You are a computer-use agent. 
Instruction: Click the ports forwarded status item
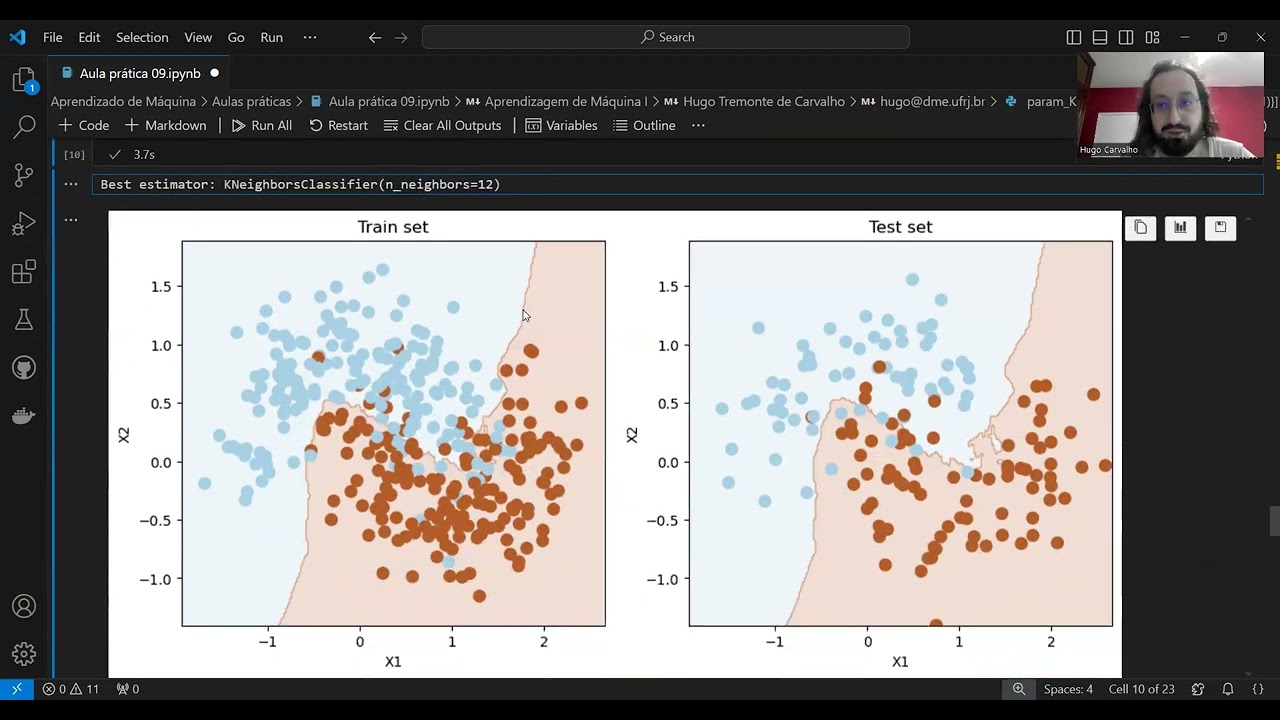(128, 689)
